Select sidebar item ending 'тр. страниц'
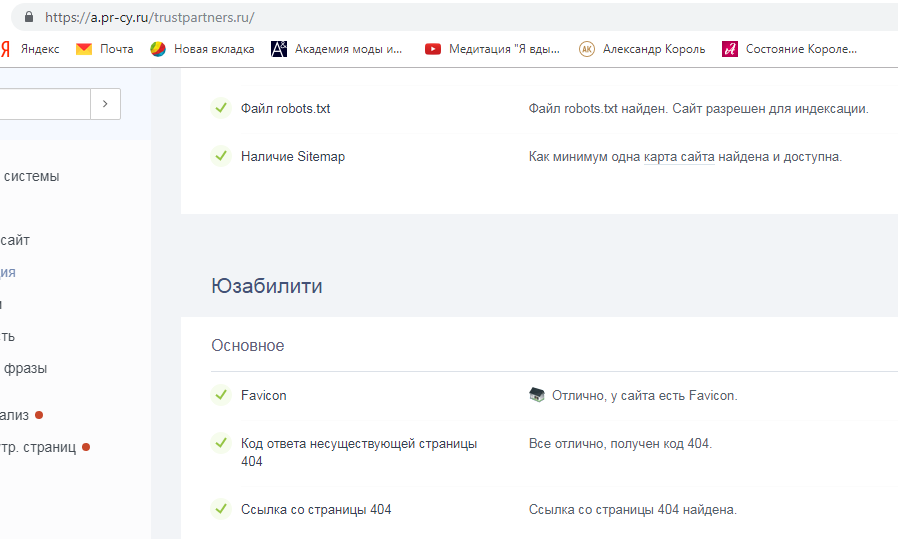Image resolution: width=898 pixels, height=539 pixels. [38, 447]
